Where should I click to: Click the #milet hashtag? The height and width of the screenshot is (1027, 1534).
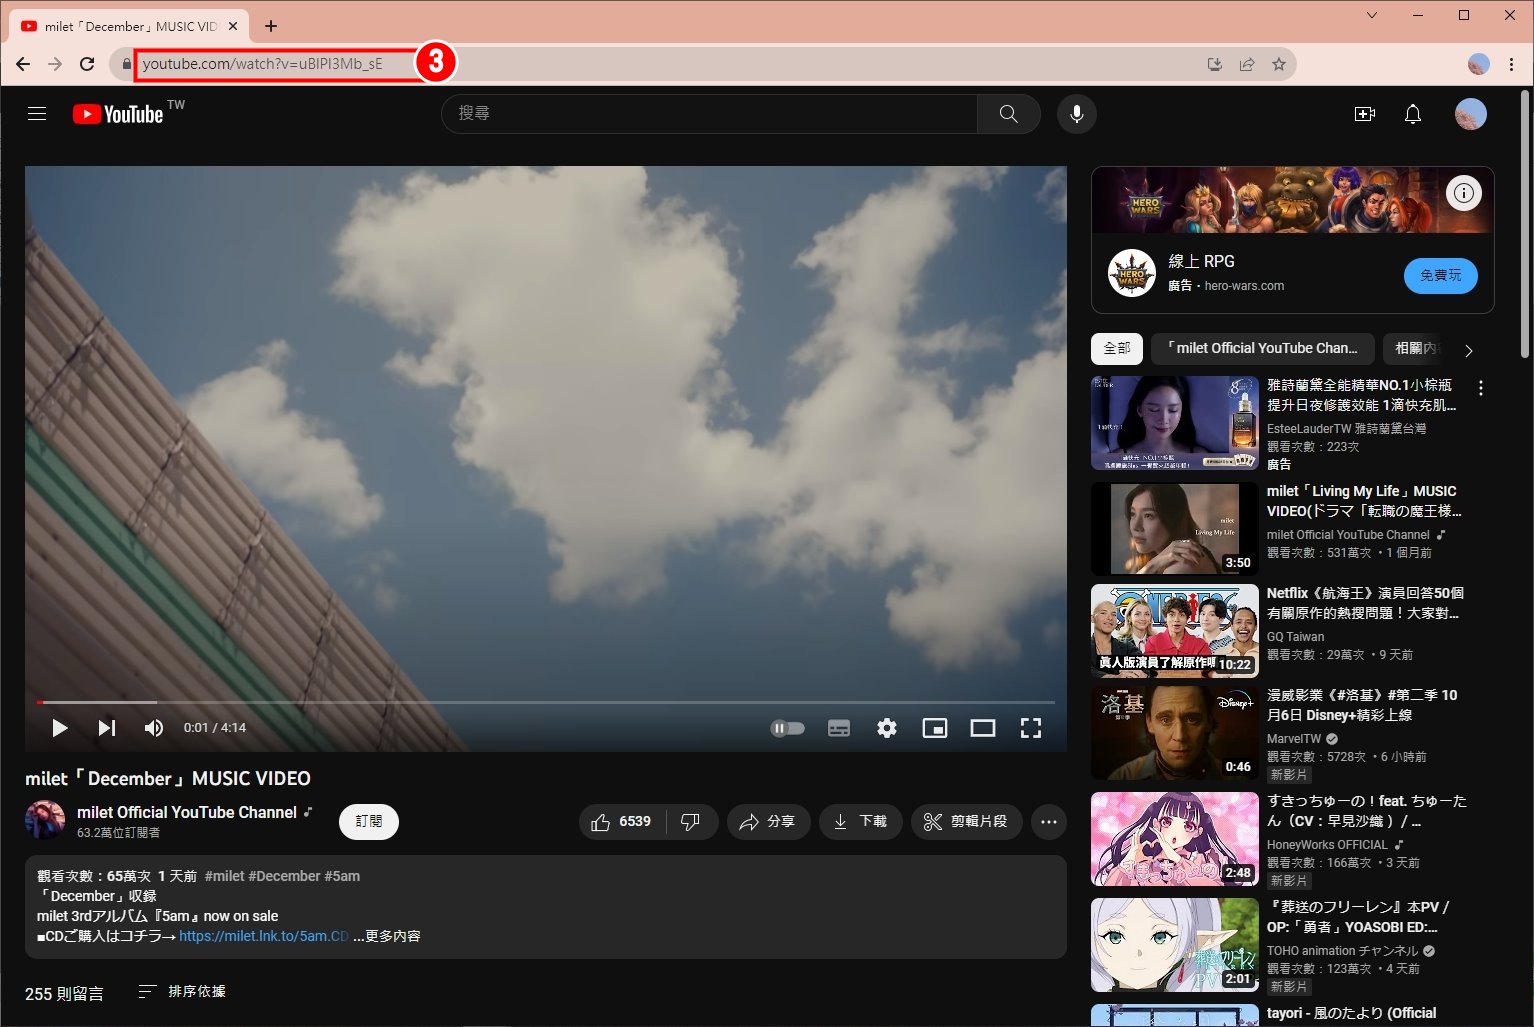pyautogui.click(x=224, y=876)
